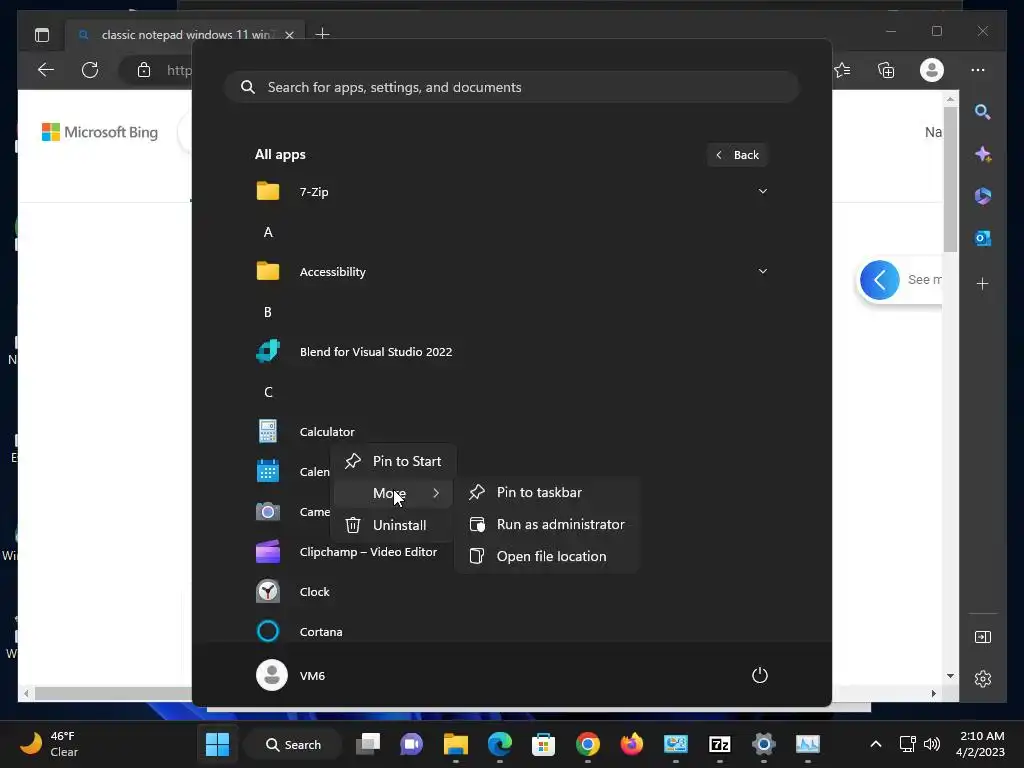
Task: Open Microsoft Edge from the taskbar
Action: coord(500,744)
